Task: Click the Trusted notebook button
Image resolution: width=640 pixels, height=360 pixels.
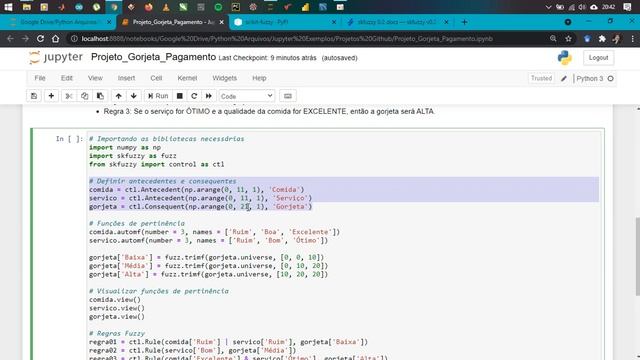Action: (x=541, y=78)
